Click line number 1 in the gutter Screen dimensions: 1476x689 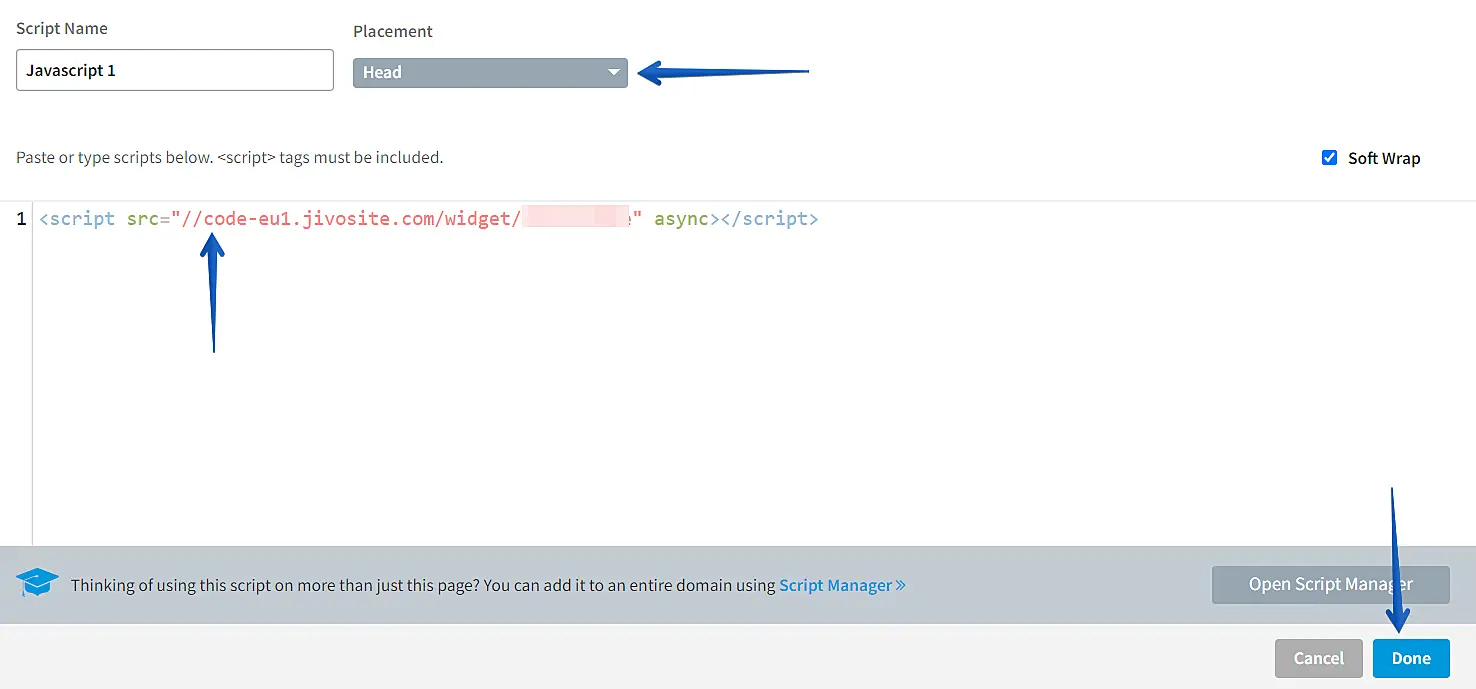tap(21, 218)
